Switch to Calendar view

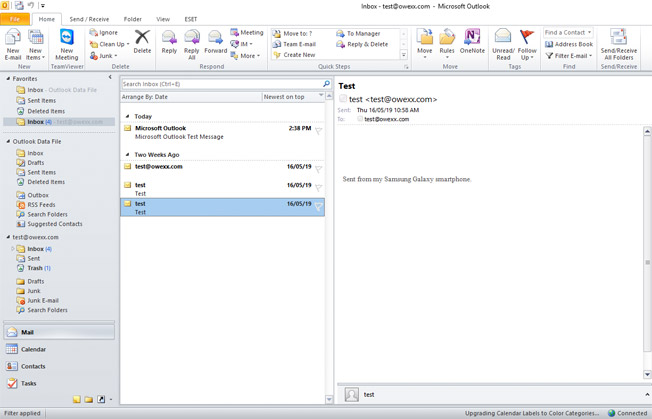pyautogui.click(x=59, y=349)
